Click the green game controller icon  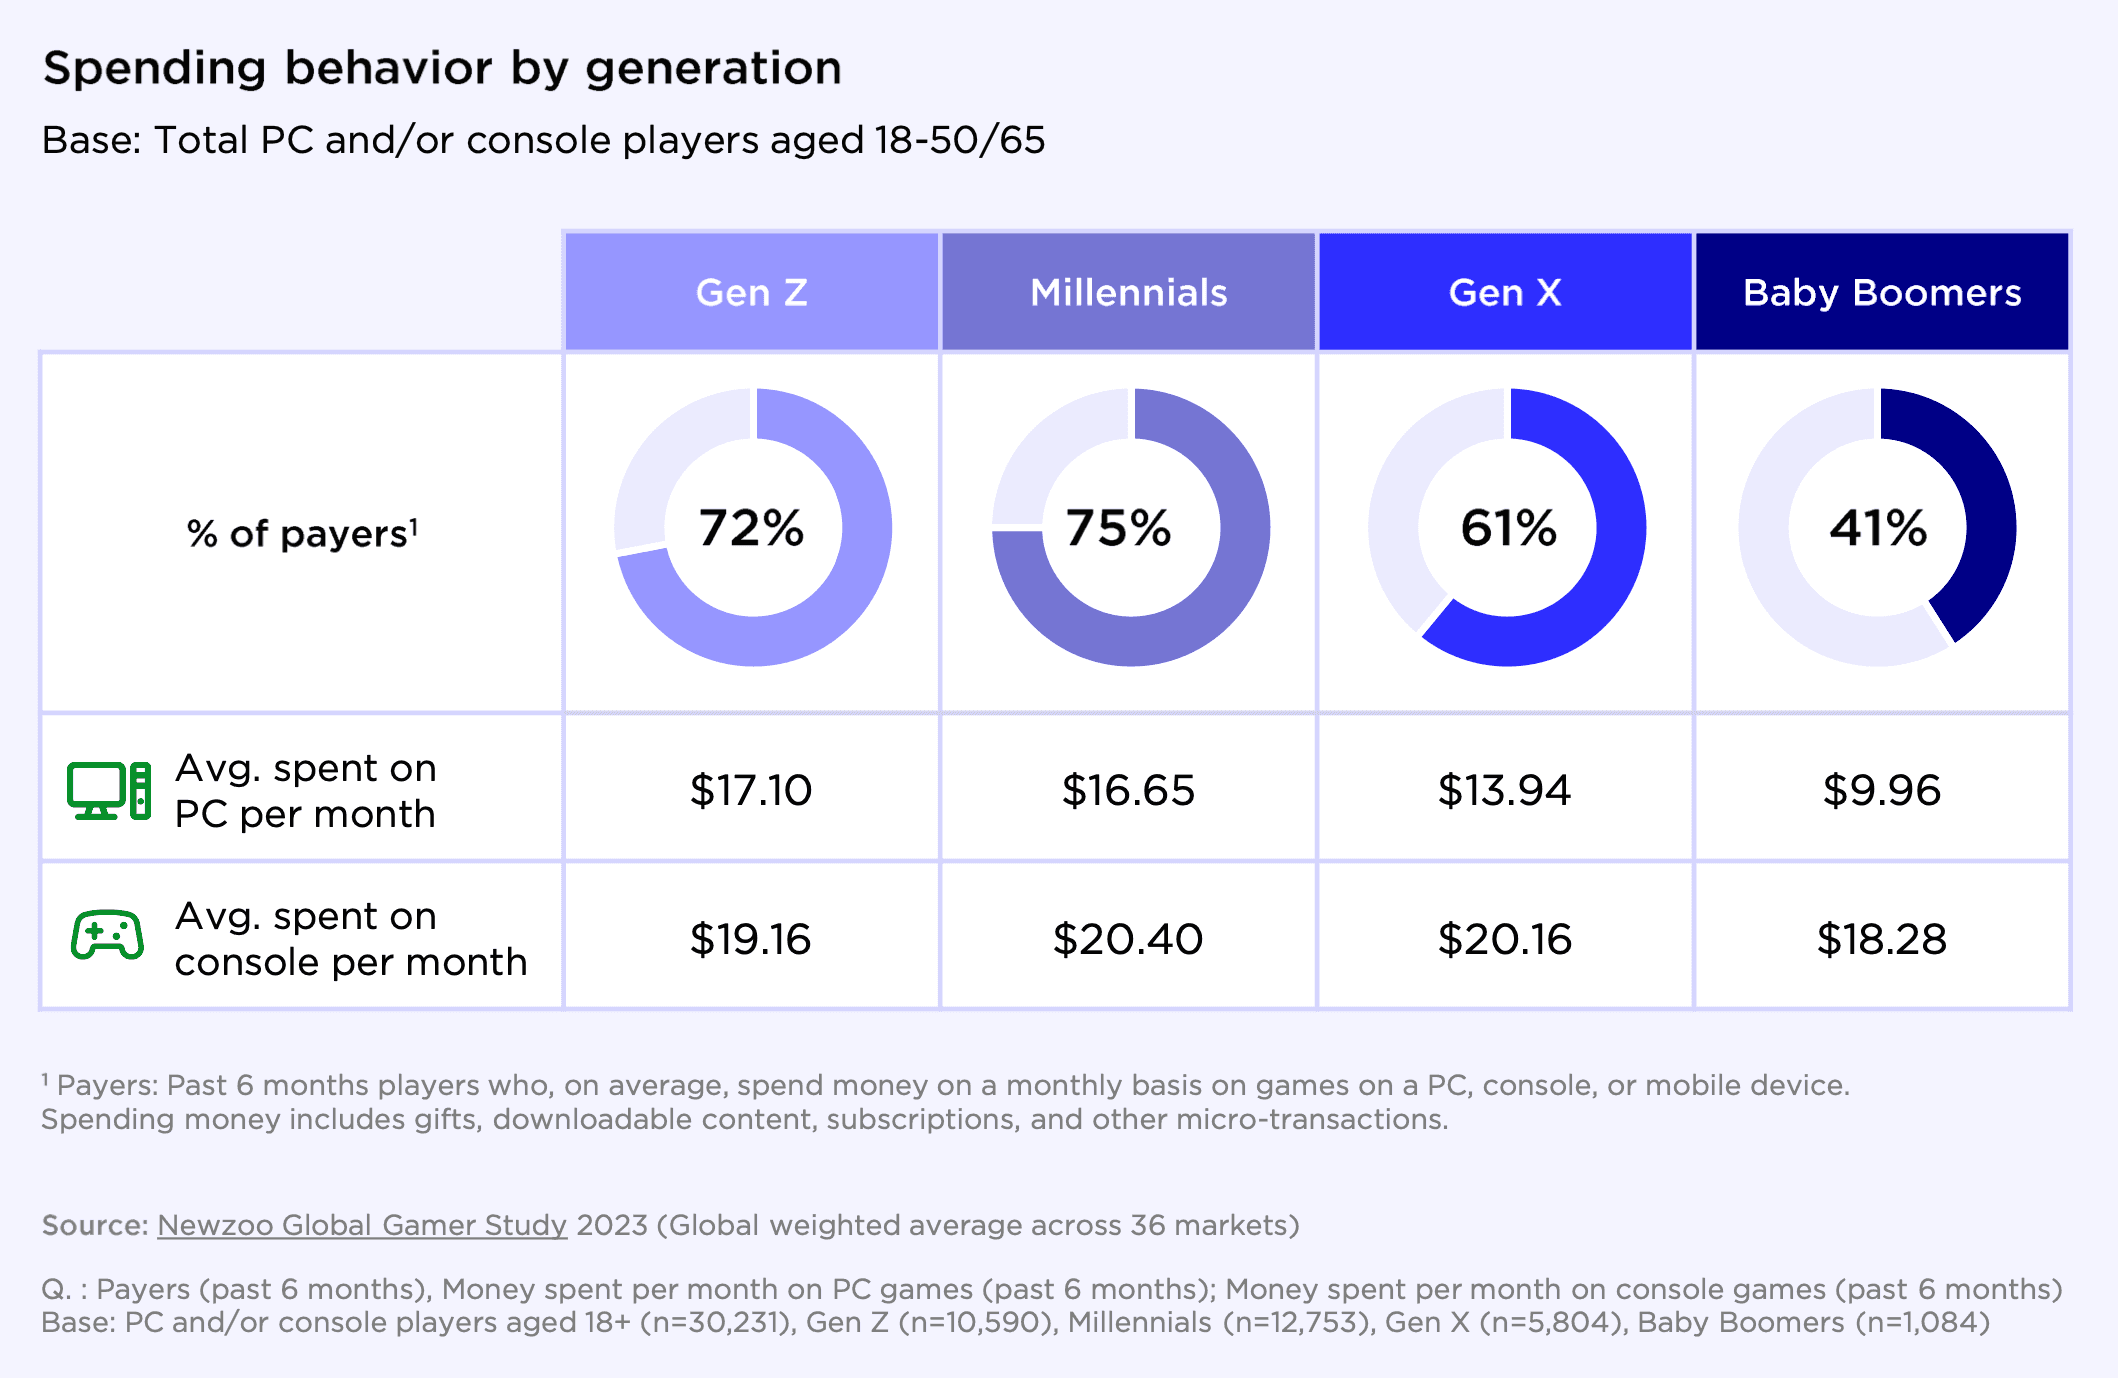click(107, 935)
